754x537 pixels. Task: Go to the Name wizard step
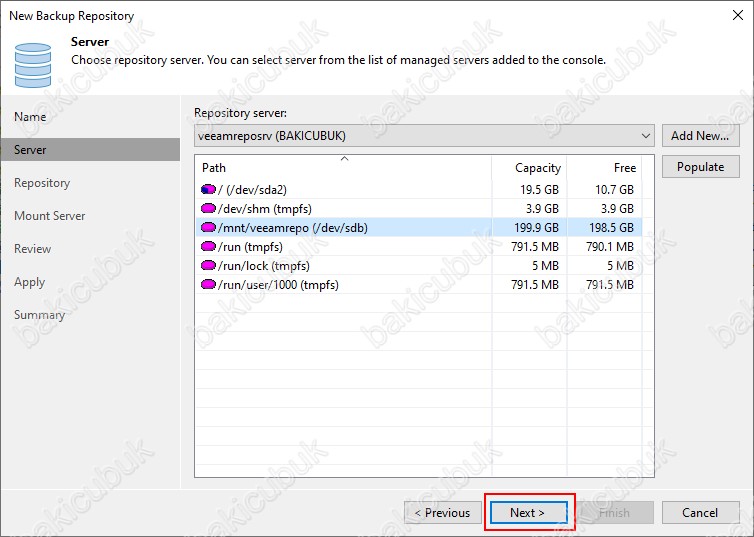pos(30,117)
